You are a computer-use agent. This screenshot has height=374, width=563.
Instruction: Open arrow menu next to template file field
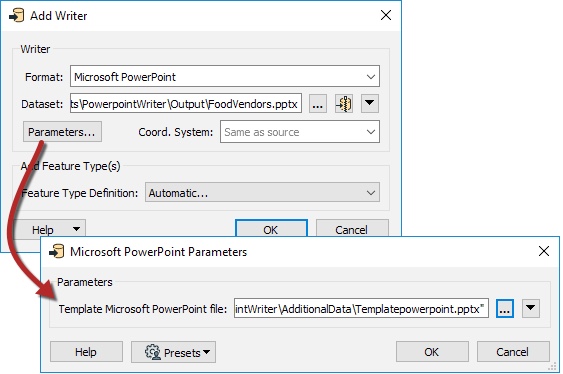pos(530,308)
